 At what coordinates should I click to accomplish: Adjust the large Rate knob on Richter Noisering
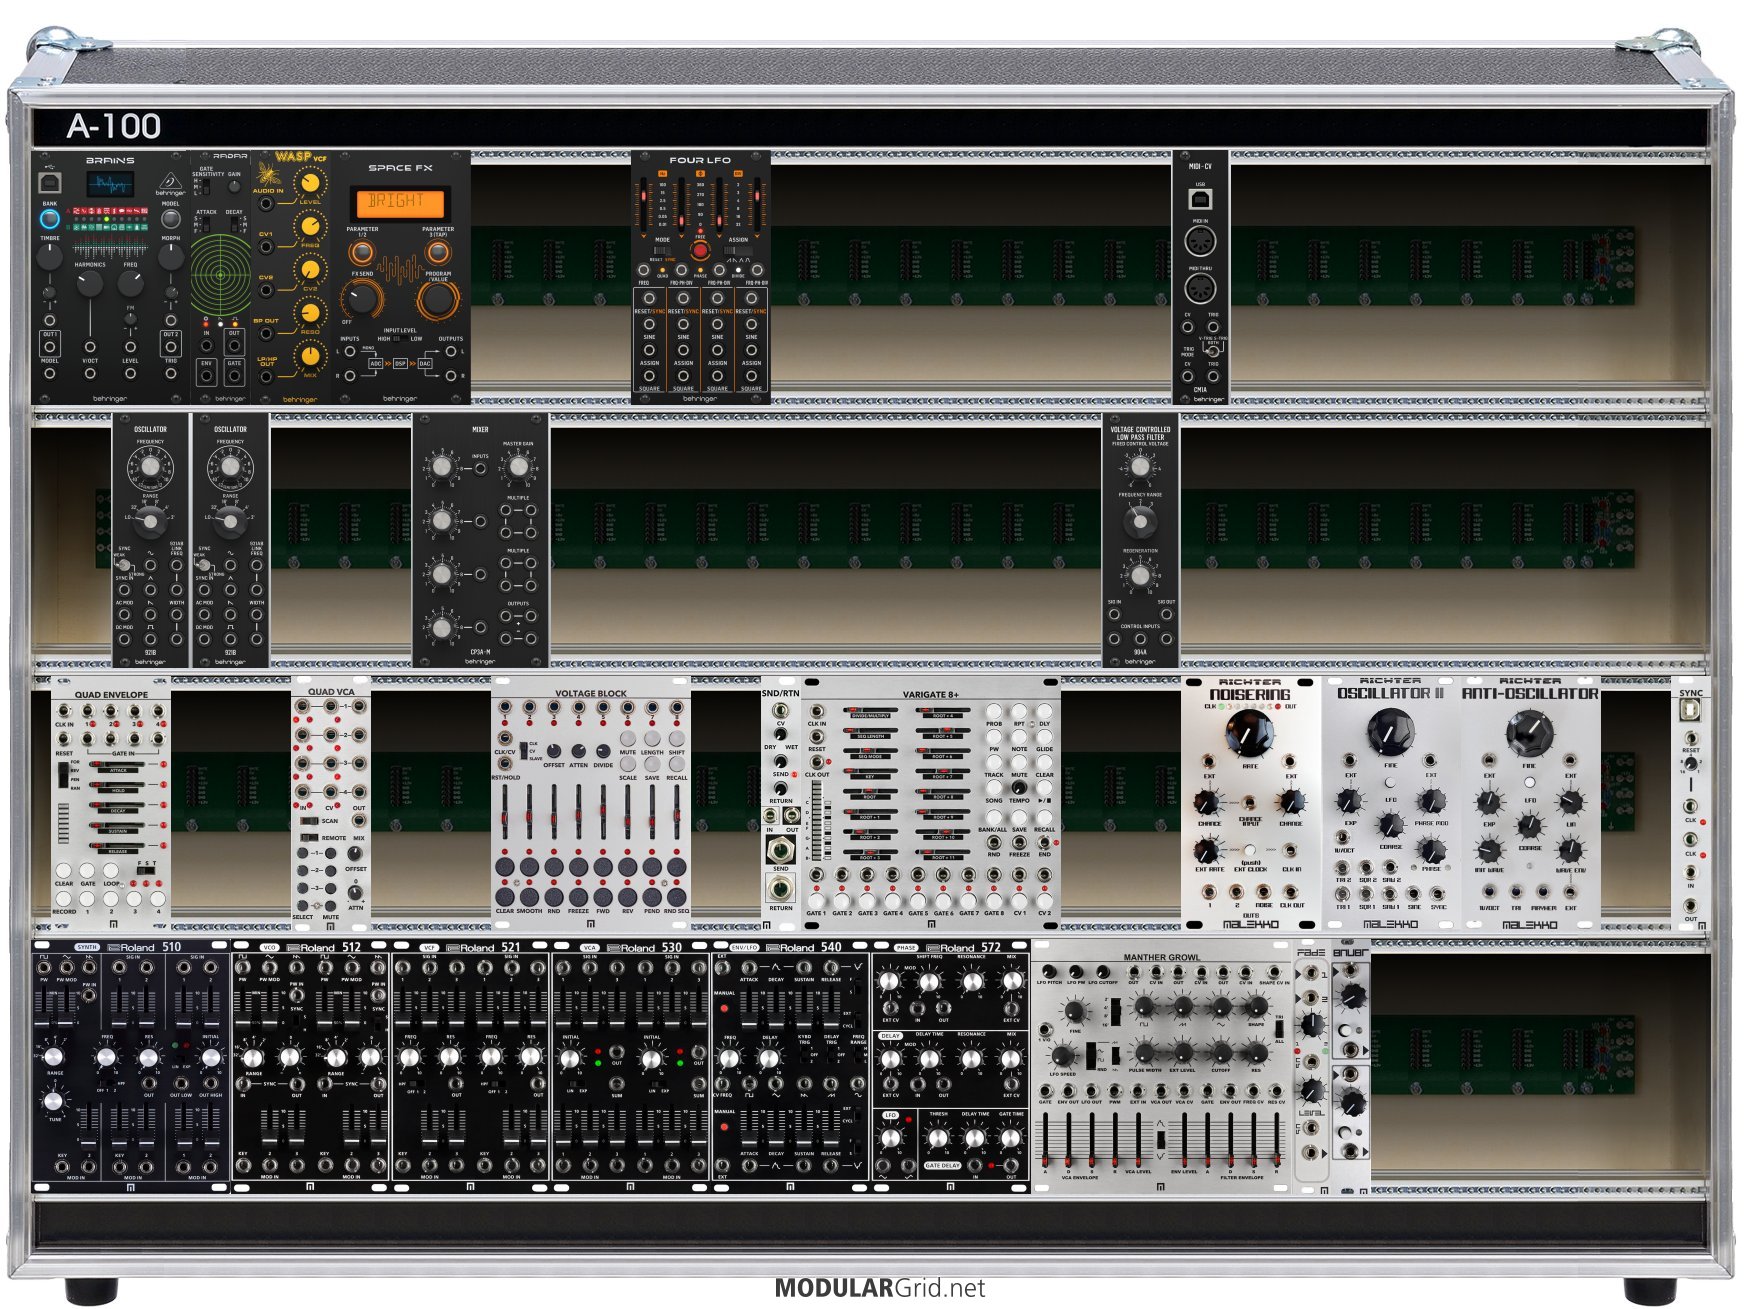1249,735
